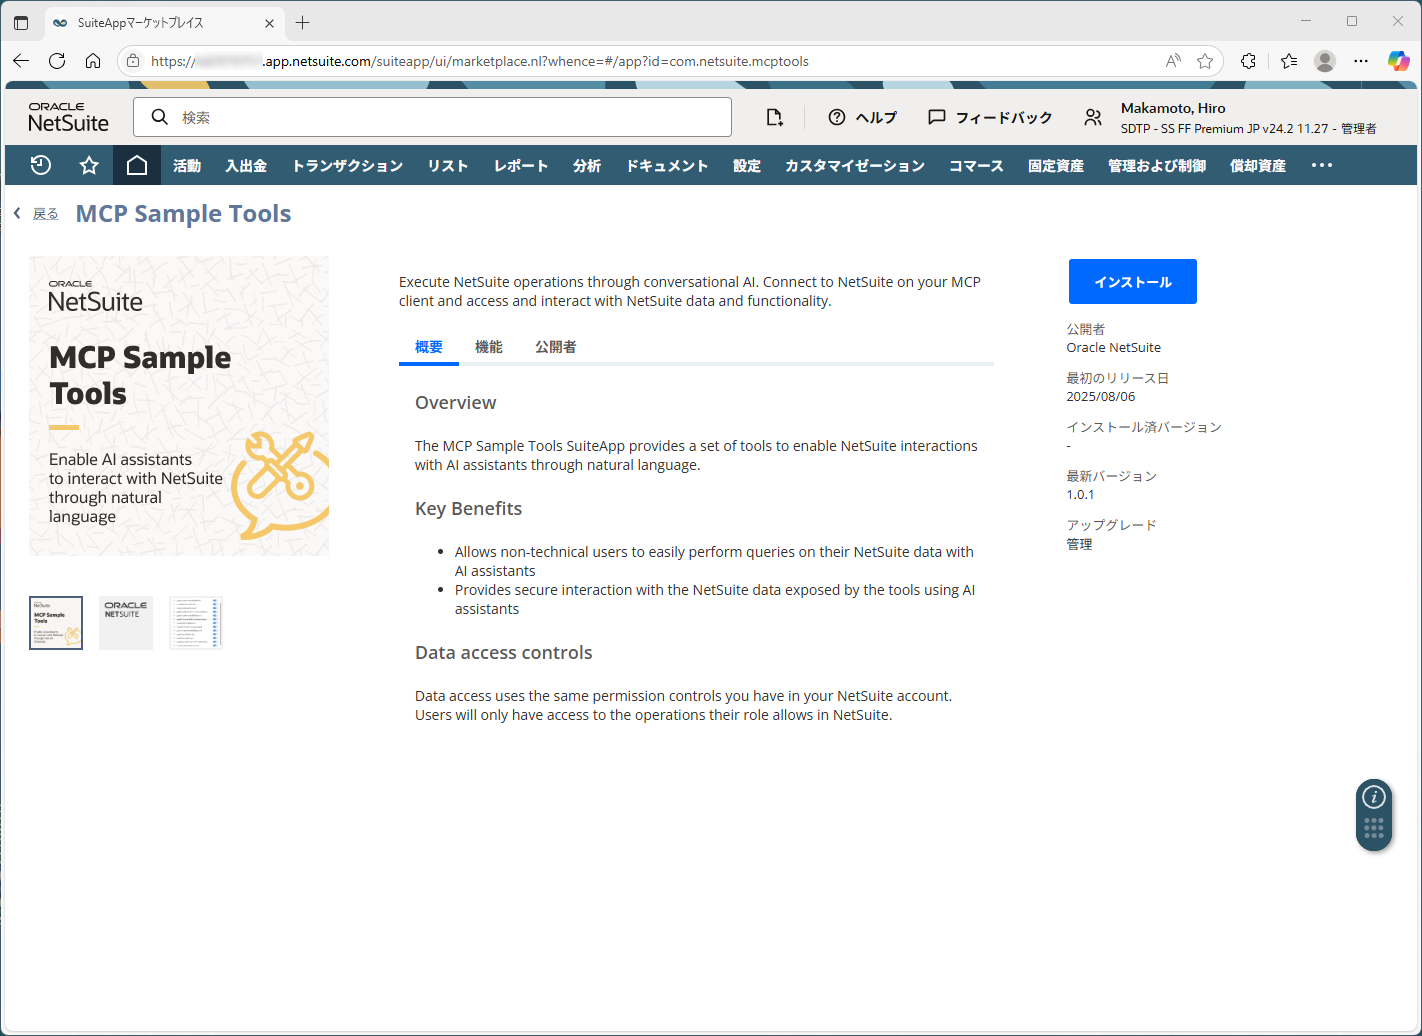Click the 1.0.1 latest version value

point(1080,495)
